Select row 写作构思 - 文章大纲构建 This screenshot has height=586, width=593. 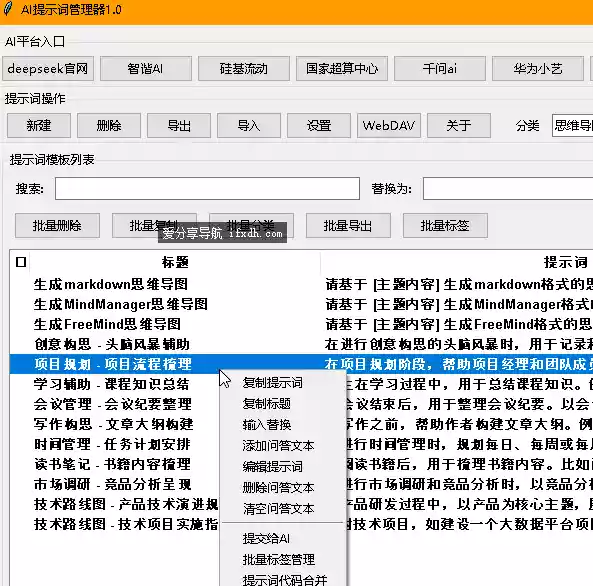pyautogui.click(x=113, y=424)
